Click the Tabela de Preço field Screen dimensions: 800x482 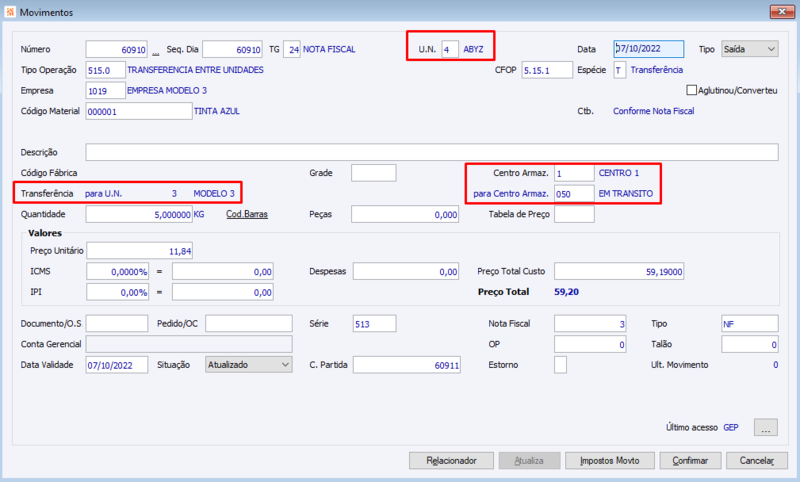574,214
